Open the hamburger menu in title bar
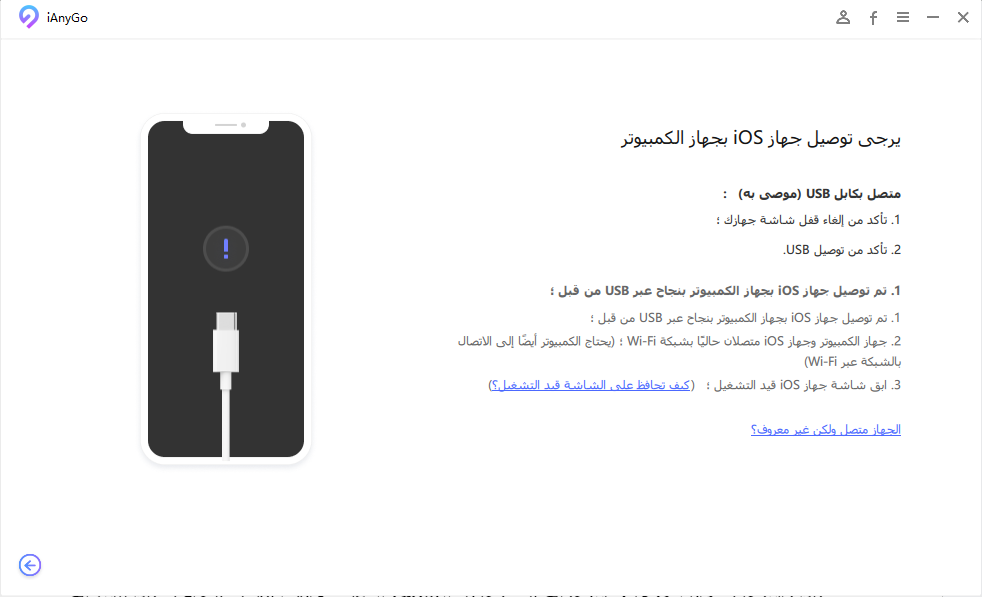Screen dimensions: 982x597 [x=902, y=17]
